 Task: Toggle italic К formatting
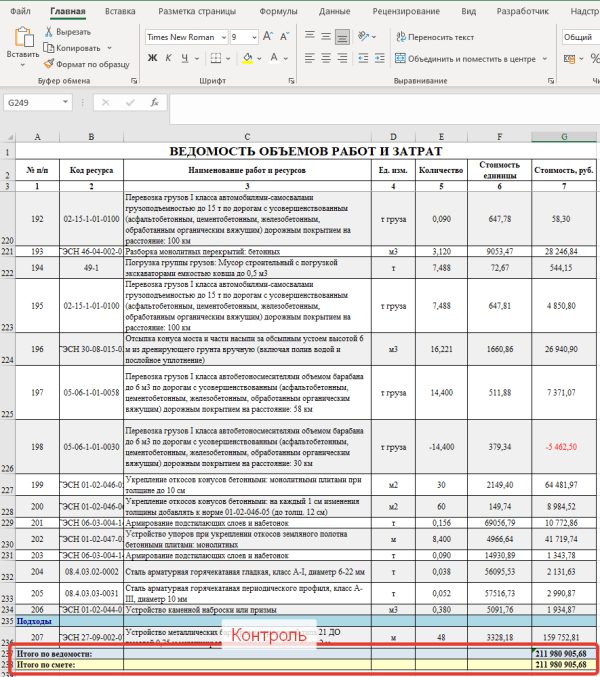click(169, 58)
